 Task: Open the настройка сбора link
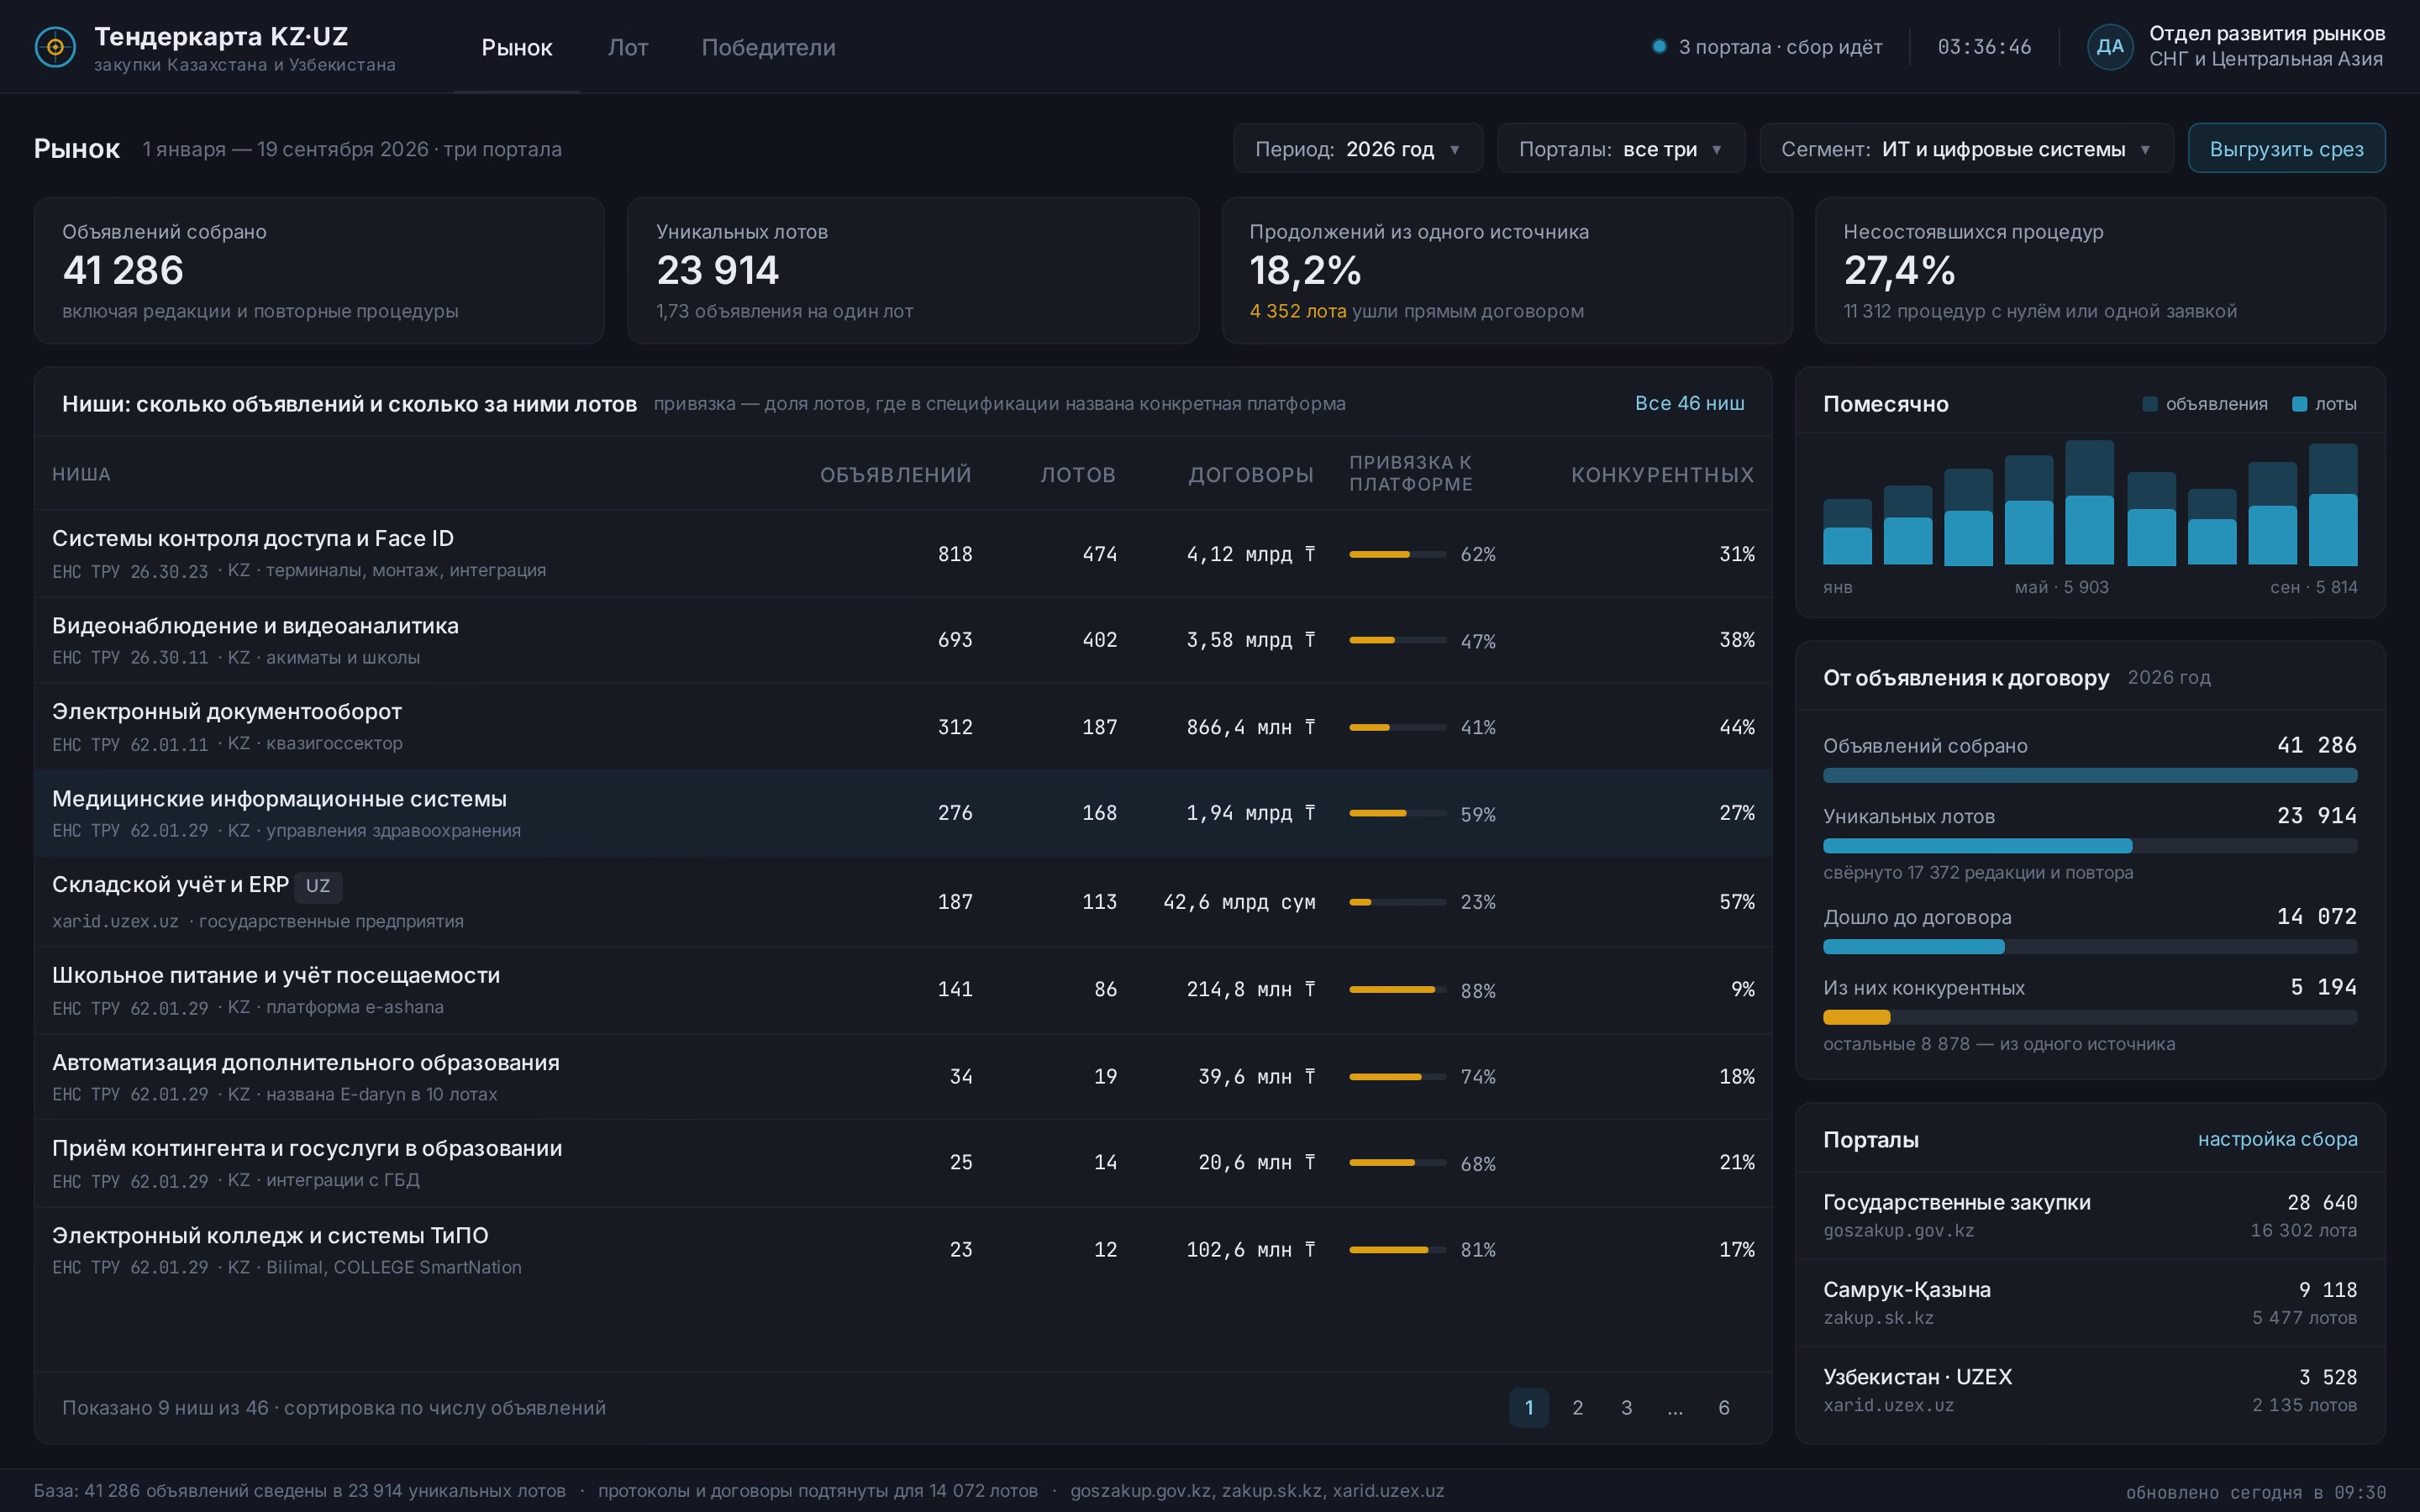tap(2277, 1139)
